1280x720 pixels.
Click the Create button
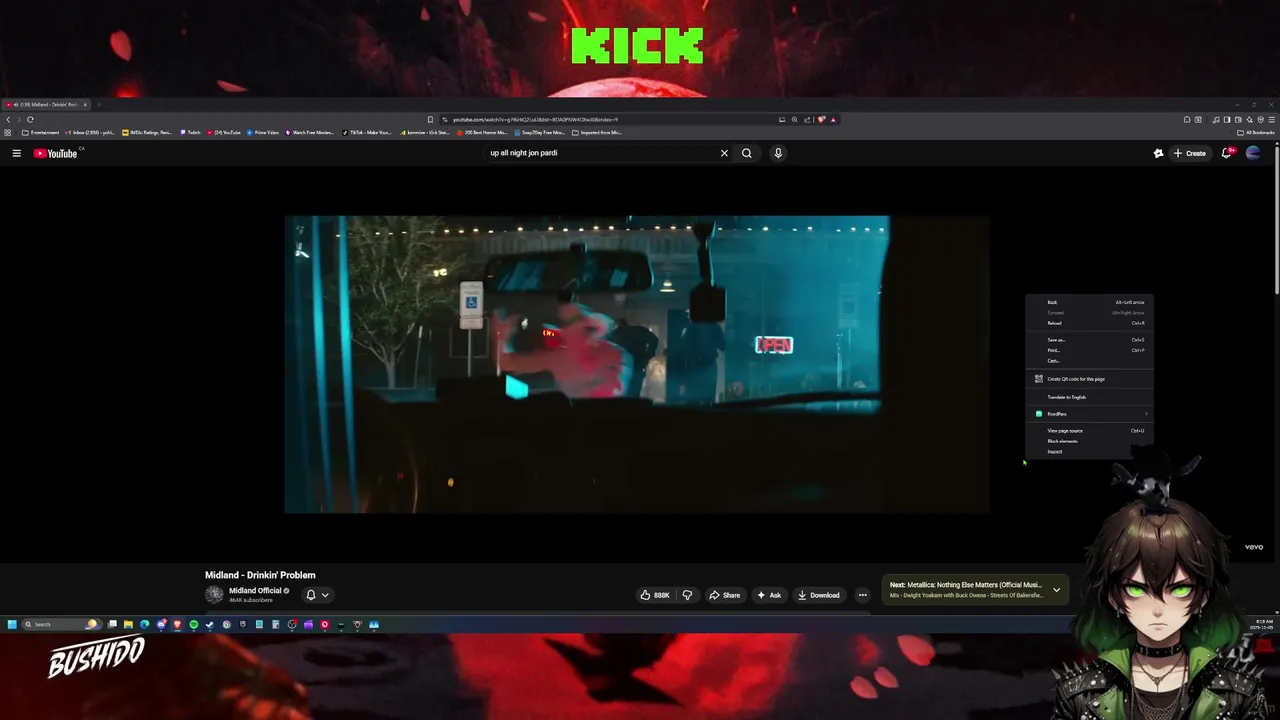(x=1190, y=153)
